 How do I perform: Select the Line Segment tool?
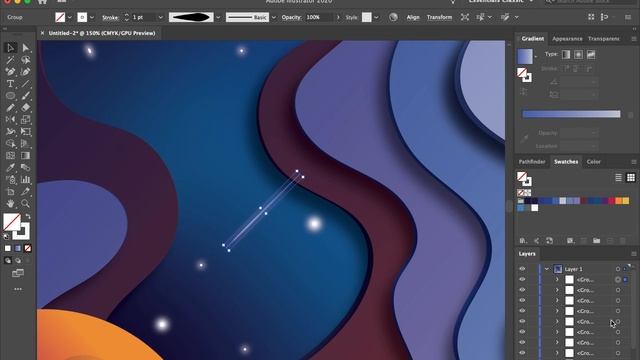(25, 84)
